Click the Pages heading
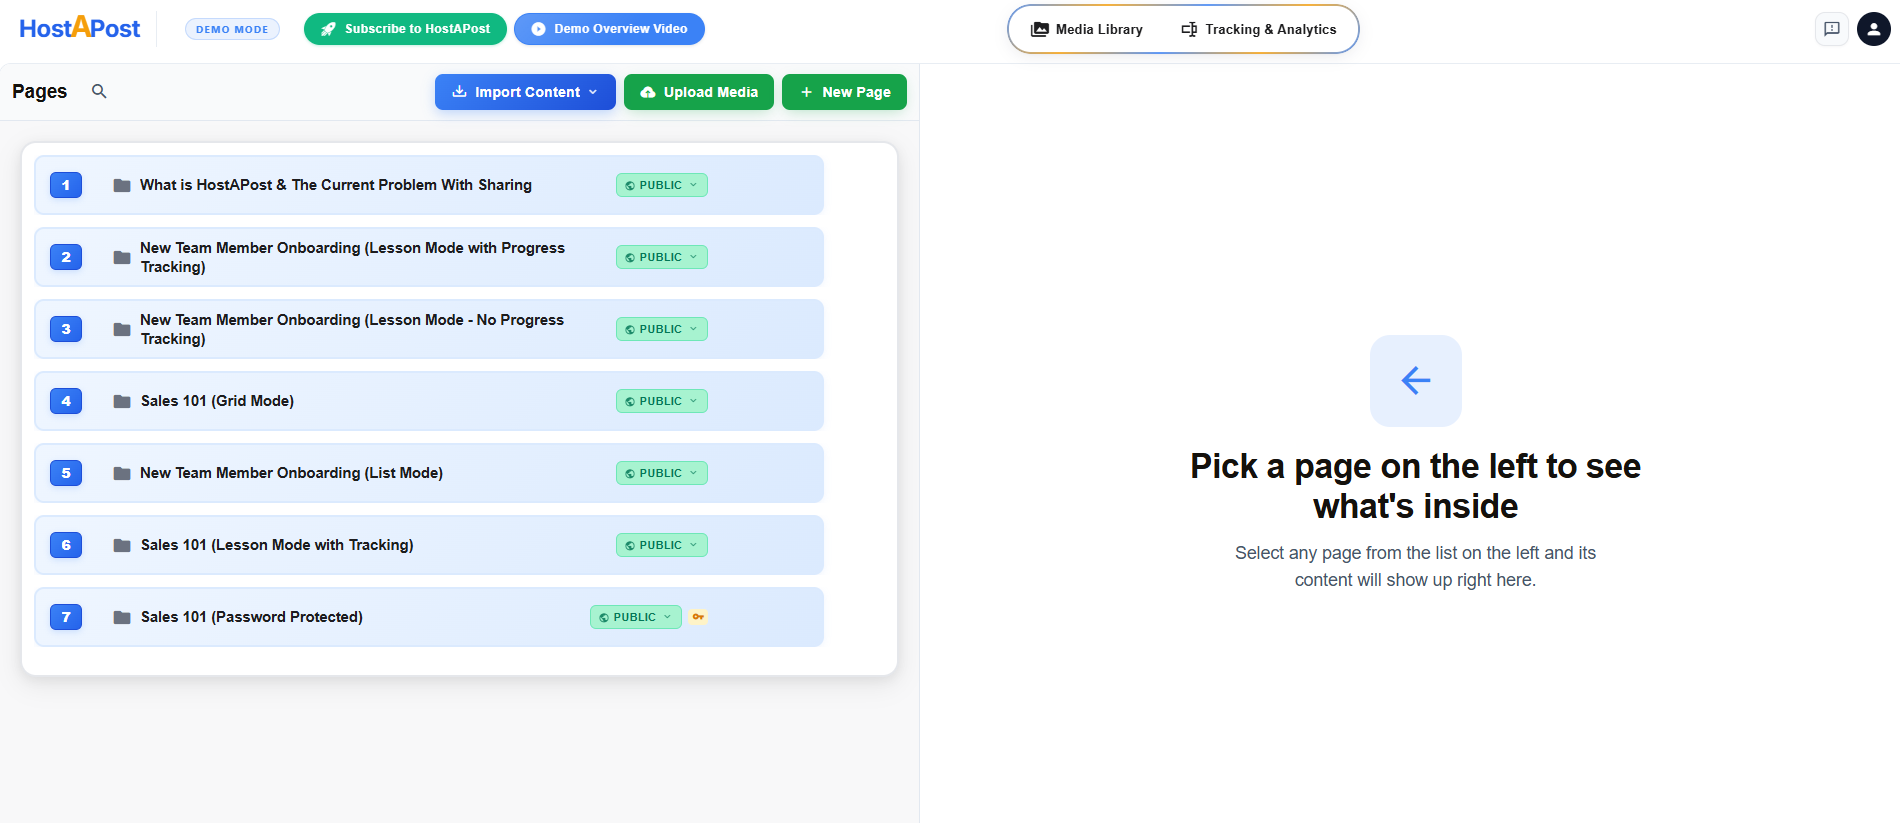Screen dimensions: 1900x823 [x=40, y=91]
